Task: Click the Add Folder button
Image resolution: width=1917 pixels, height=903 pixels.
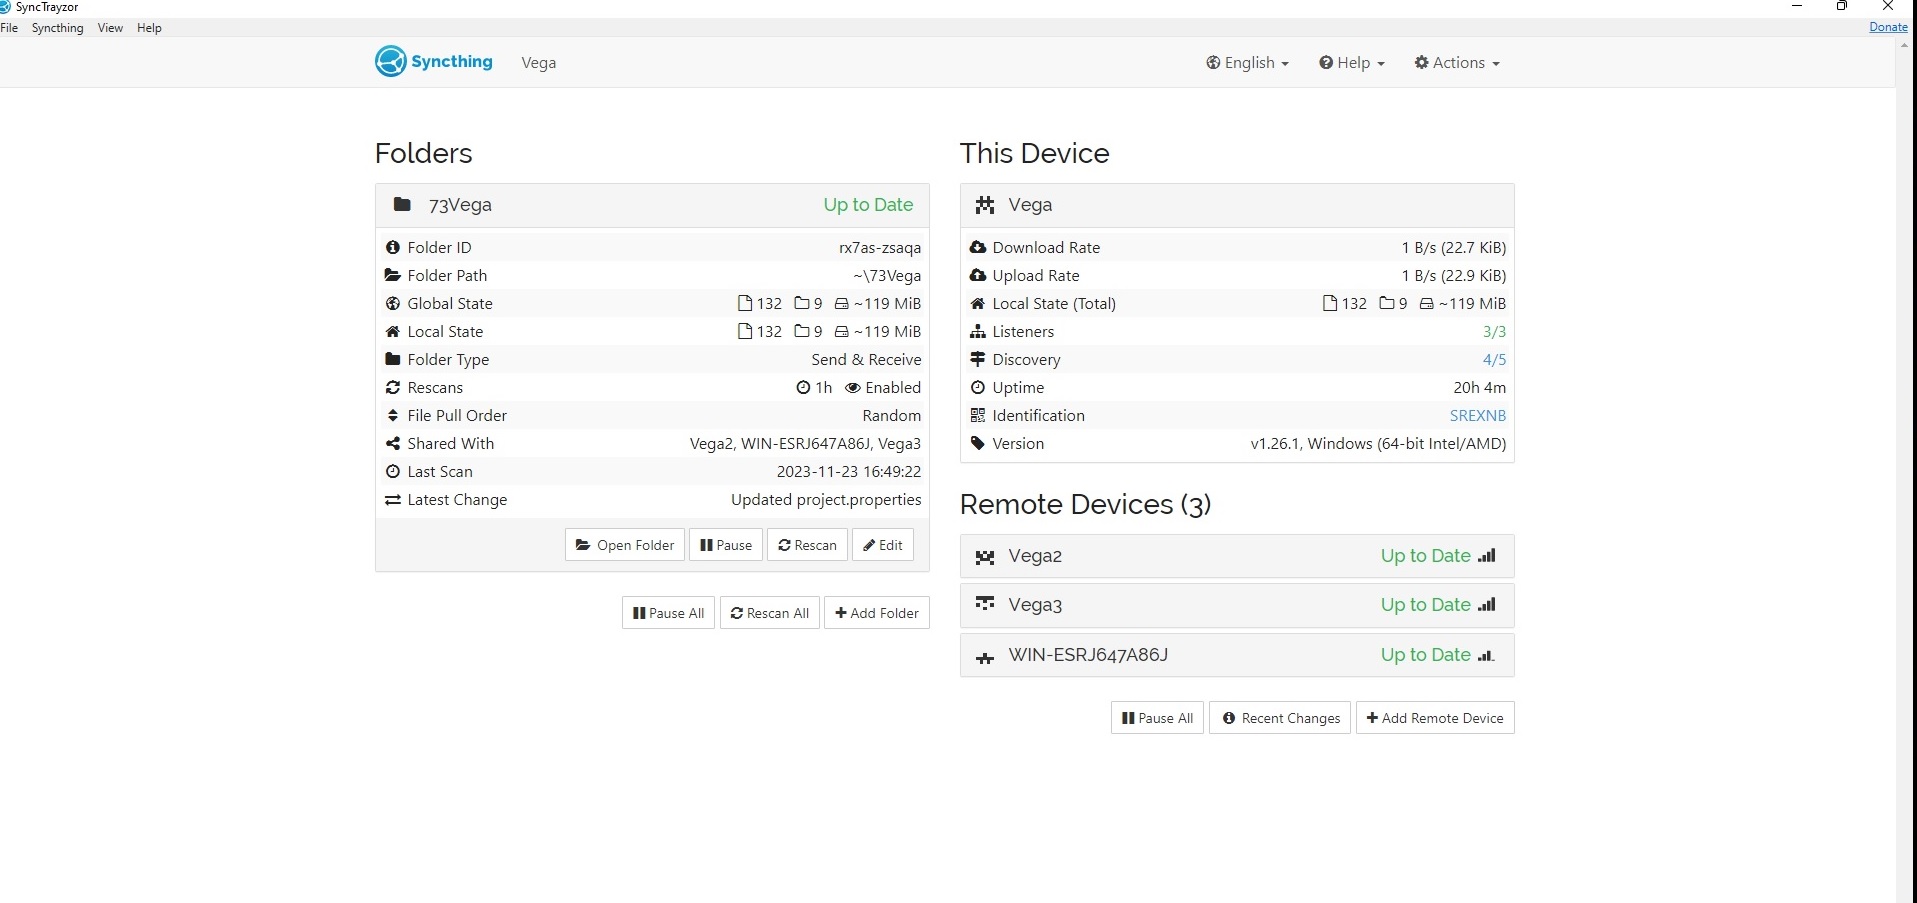Action: point(877,613)
